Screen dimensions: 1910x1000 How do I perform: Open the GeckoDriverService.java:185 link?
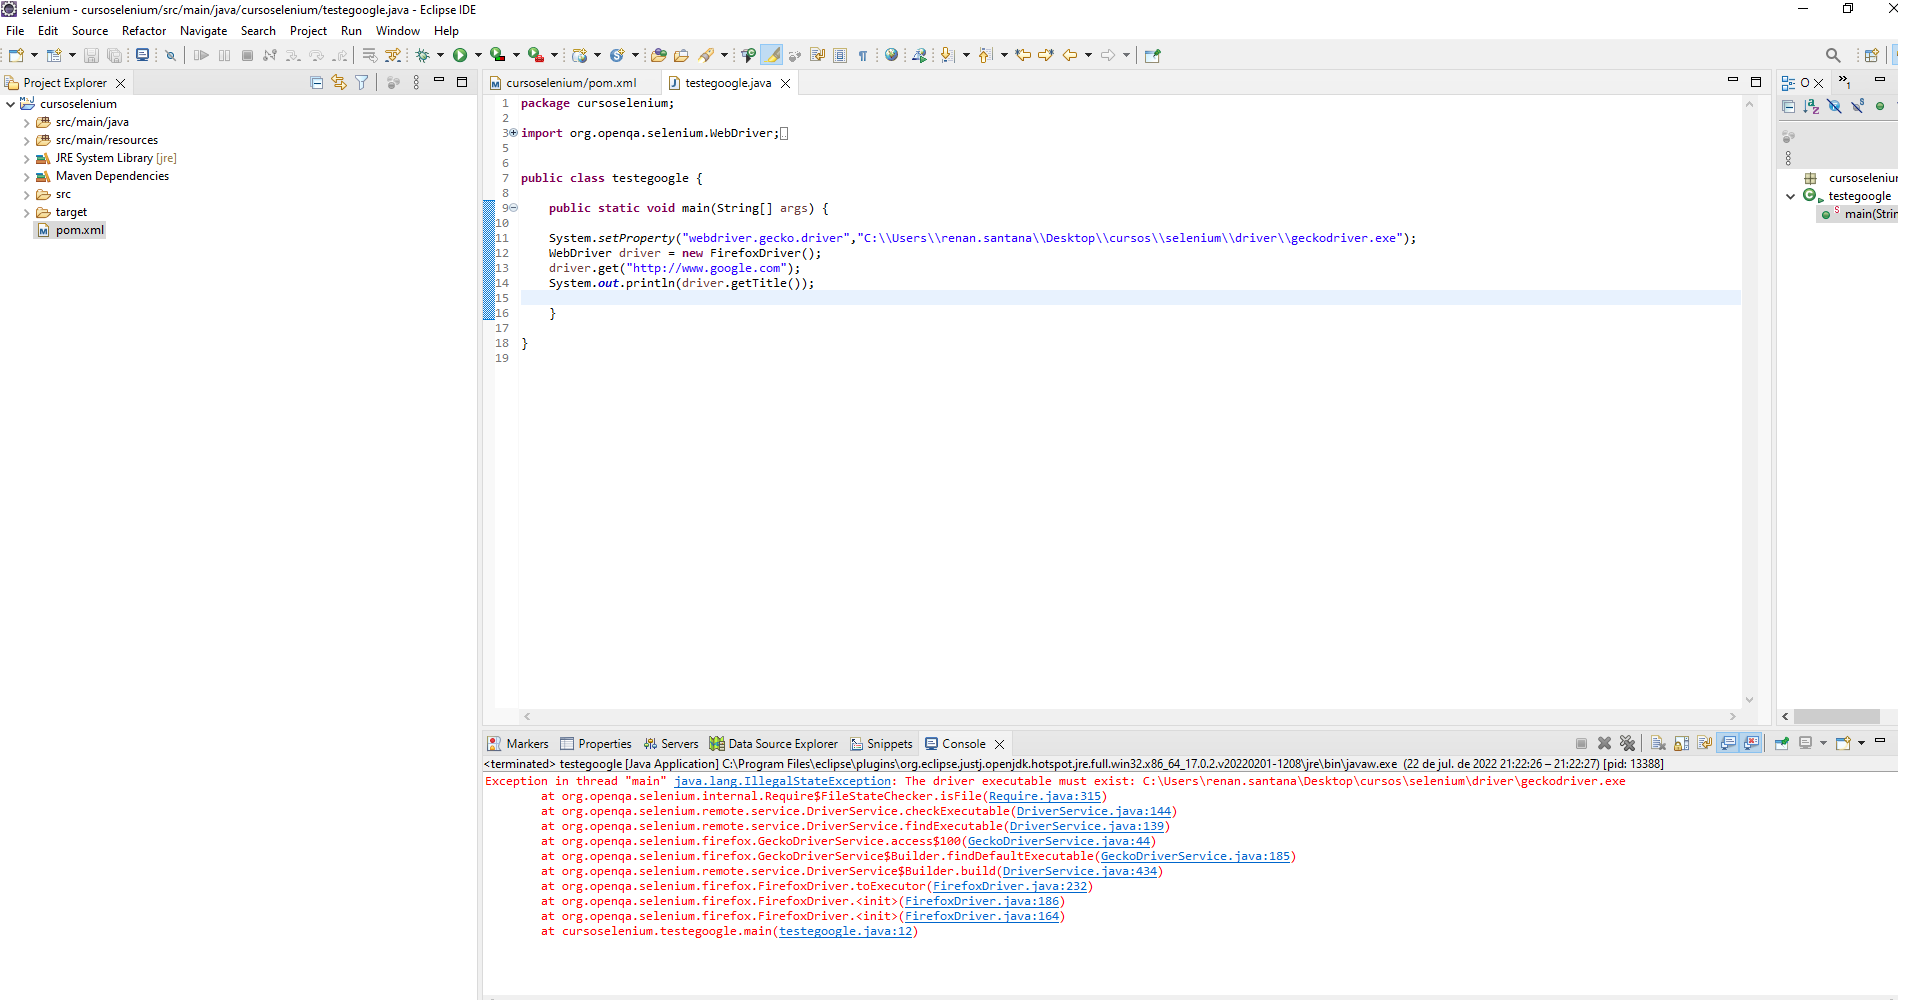(x=1195, y=856)
